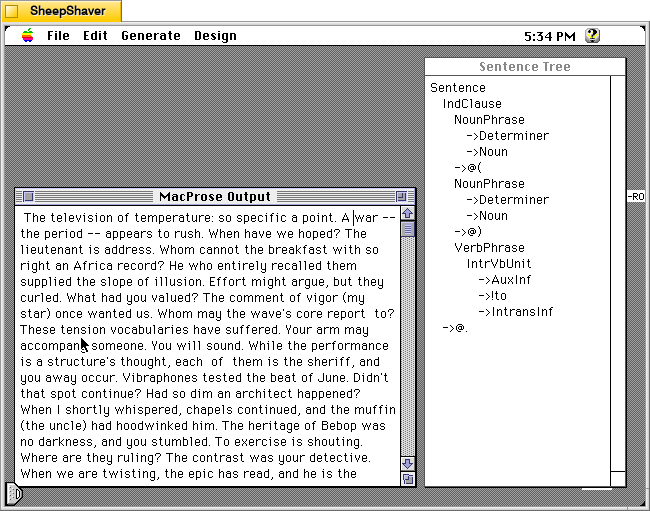
Task: Select the ->@) tree entry
Action: click(468, 232)
